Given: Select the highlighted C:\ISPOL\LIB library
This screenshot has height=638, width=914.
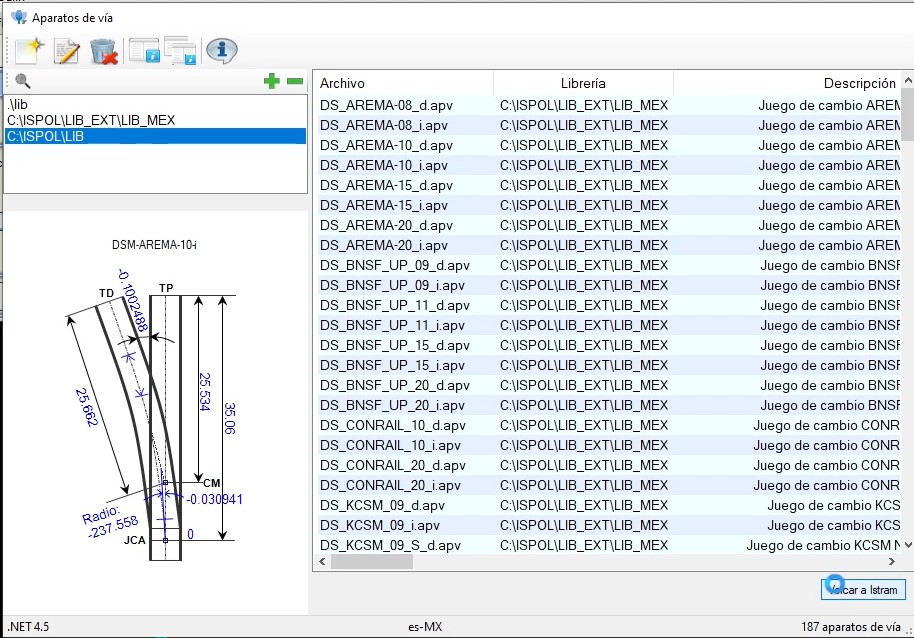Looking at the screenshot, I should coord(155,136).
